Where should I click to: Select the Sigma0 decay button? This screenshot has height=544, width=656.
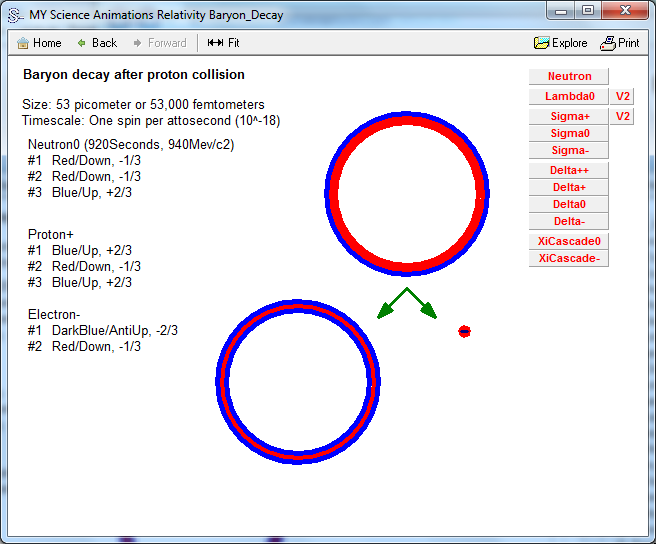click(x=569, y=133)
